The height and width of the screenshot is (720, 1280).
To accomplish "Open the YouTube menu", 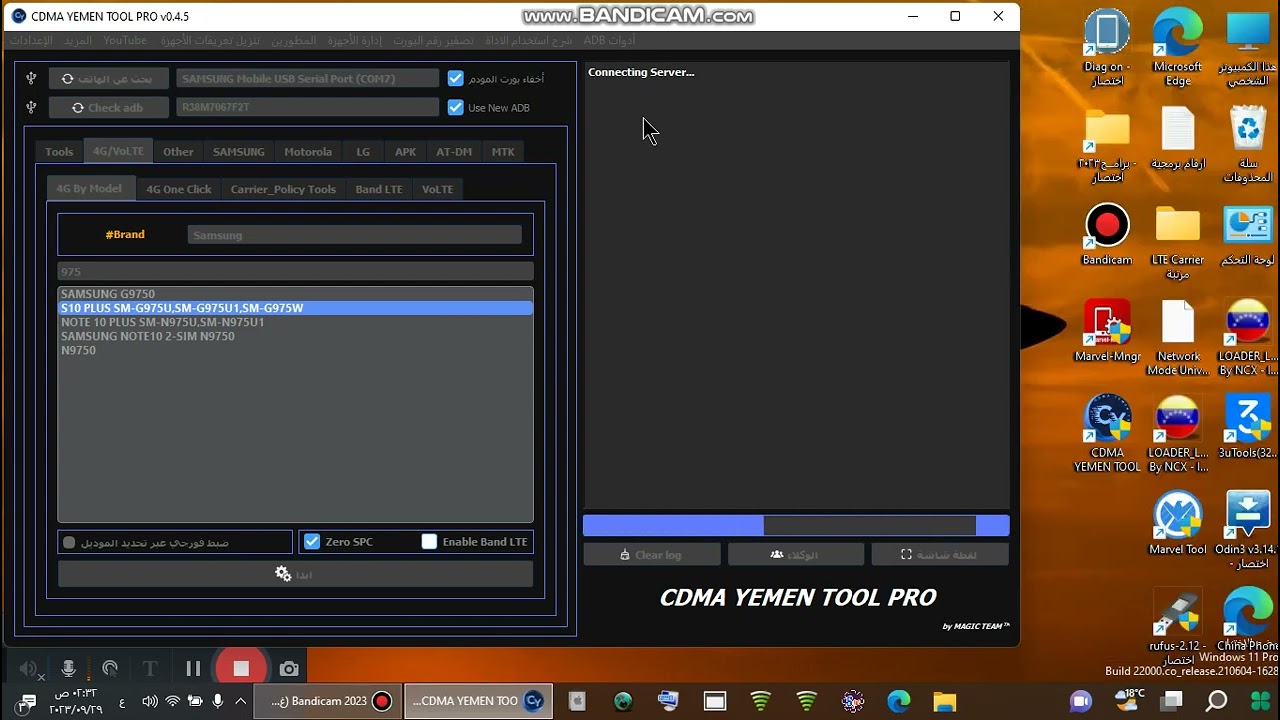I will (x=125, y=40).
